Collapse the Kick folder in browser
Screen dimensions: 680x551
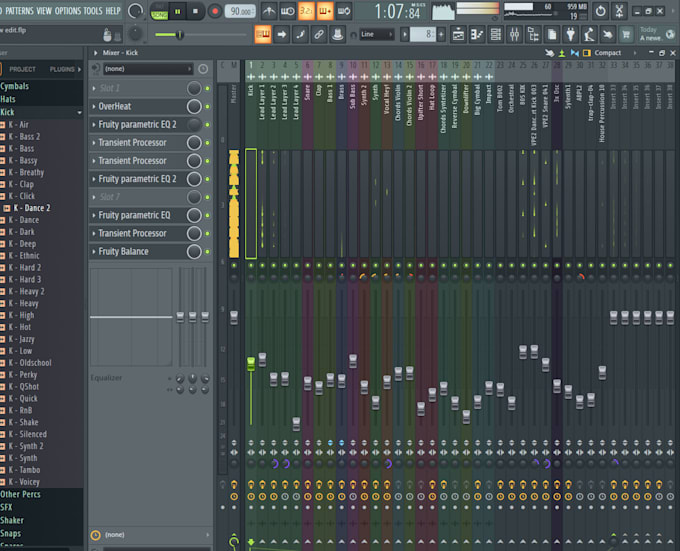pos(79,113)
